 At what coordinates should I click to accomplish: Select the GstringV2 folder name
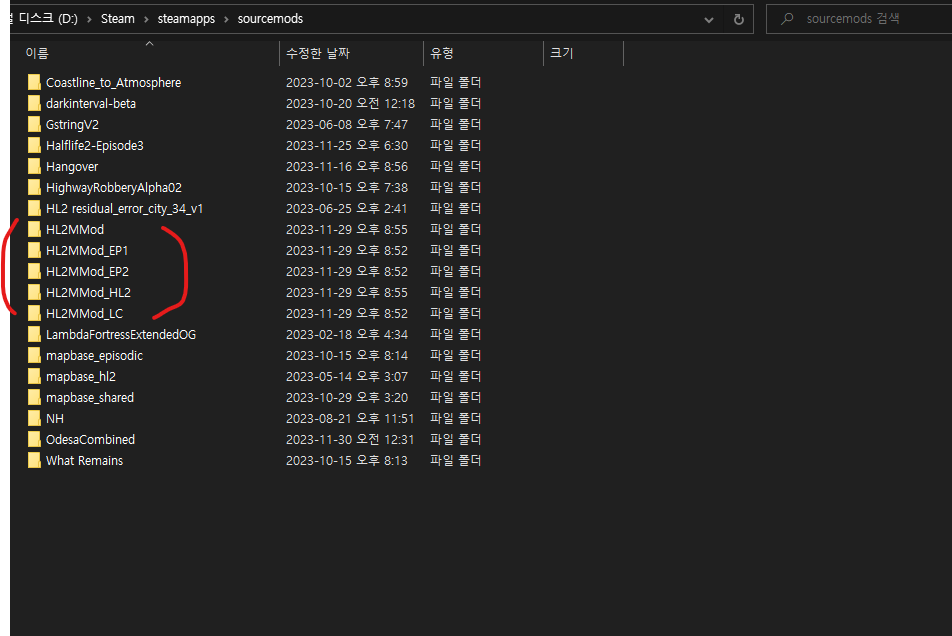tap(72, 124)
